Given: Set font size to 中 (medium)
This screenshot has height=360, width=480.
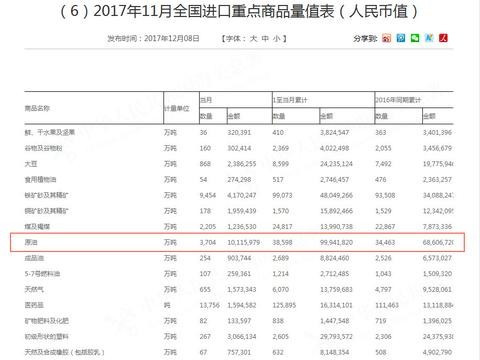Looking at the screenshot, I should (x=265, y=39).
